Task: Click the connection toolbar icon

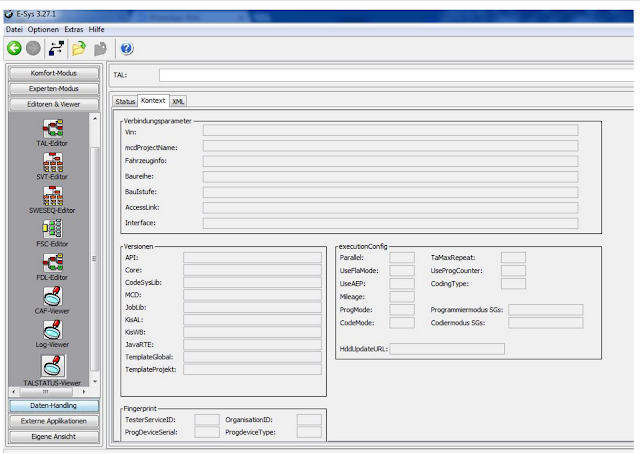Action: (56, 48)
